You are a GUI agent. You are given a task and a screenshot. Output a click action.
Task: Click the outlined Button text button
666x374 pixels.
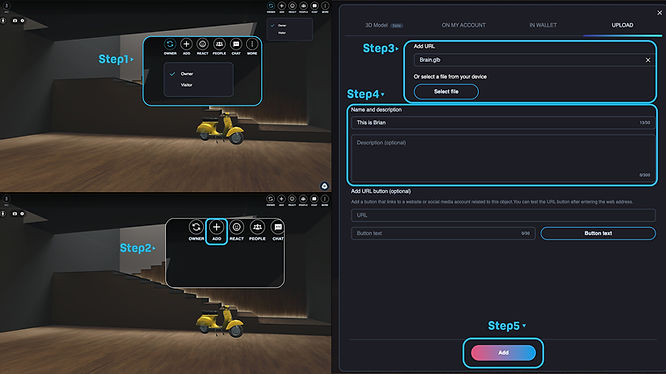[x=598, y=233]
